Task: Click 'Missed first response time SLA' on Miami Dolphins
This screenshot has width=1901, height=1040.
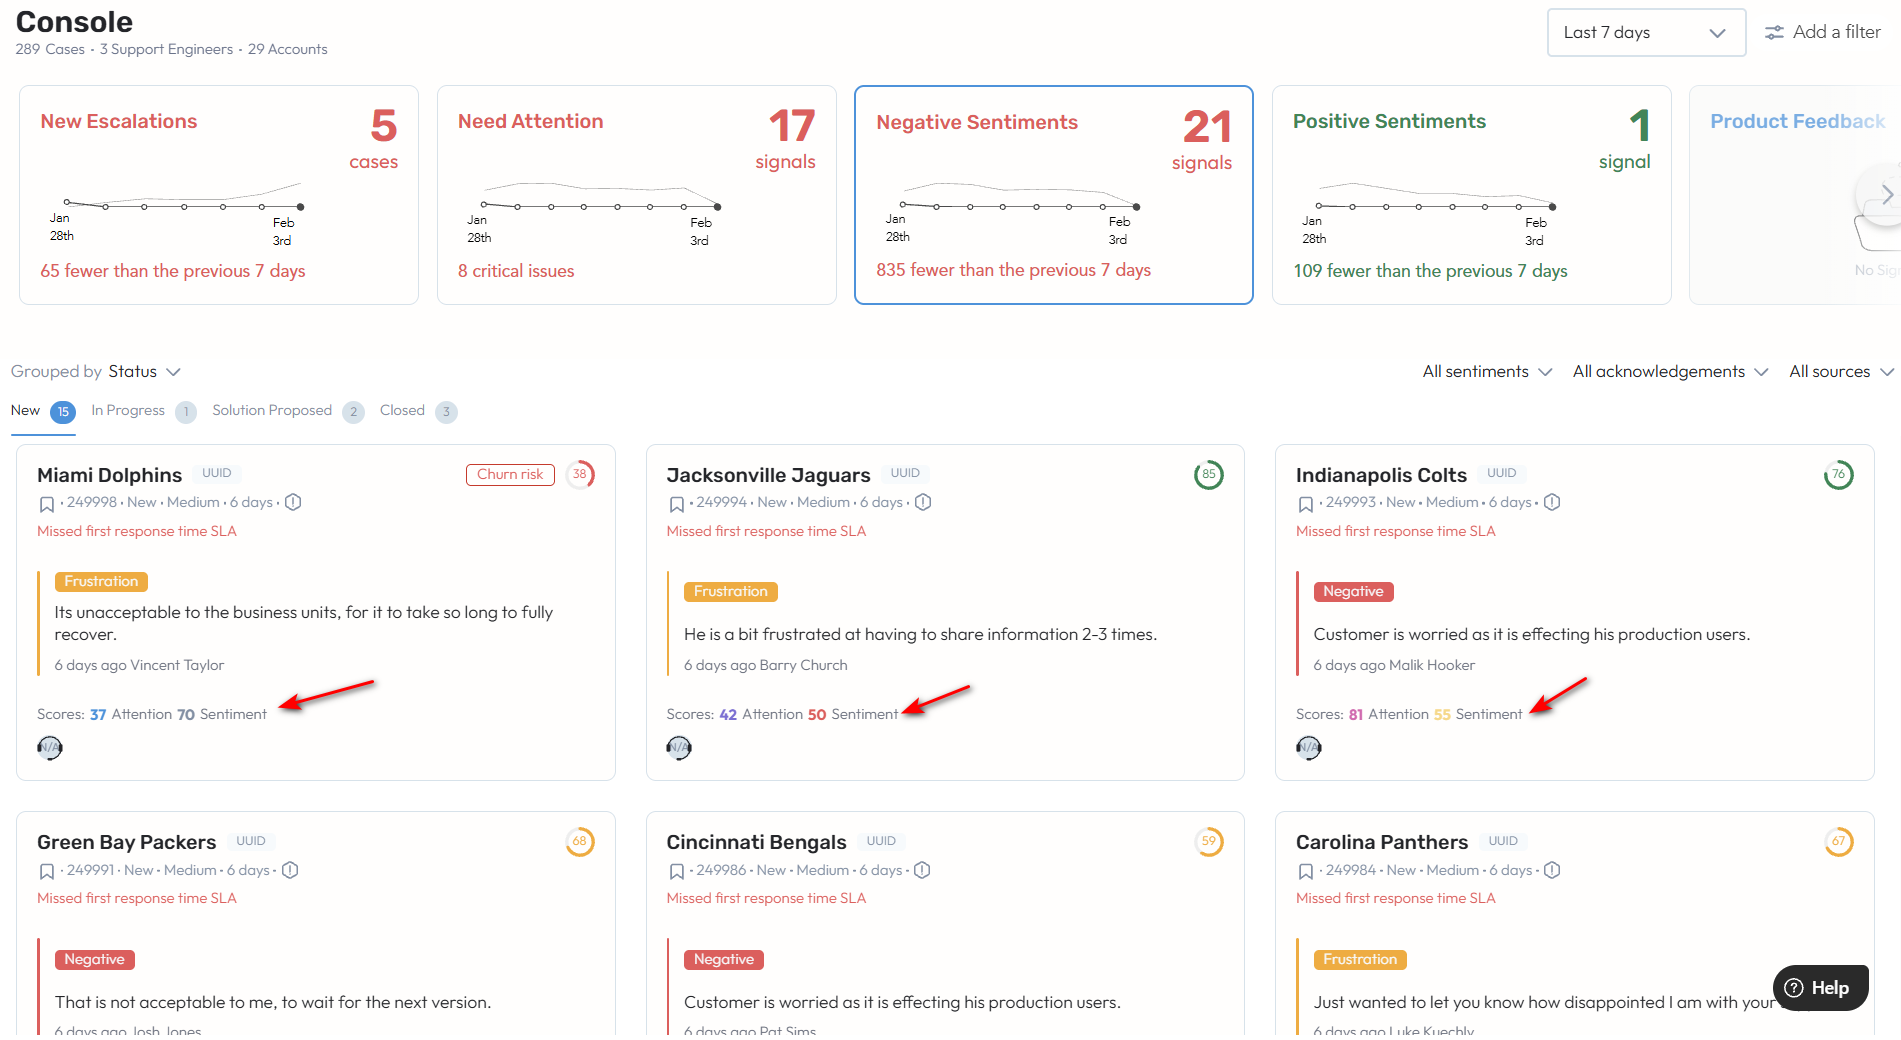Action: 137,531
